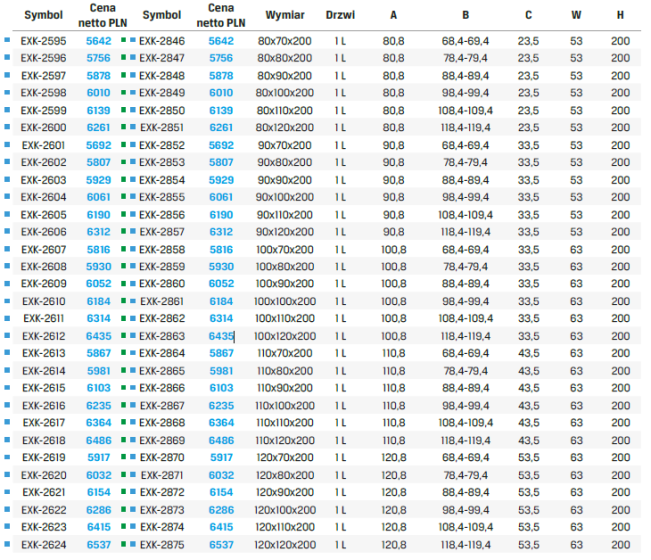The width and height of the screenshot is (651, 560).
Task: Select dimension 80x100x200
Action: click(x=284, y=93)
